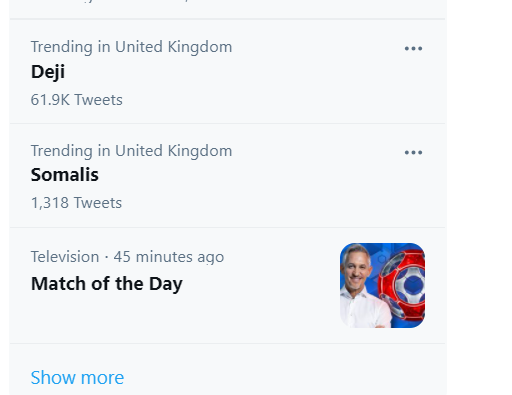
Task: Open more options for Somalis trend
Action: point(413,153)
